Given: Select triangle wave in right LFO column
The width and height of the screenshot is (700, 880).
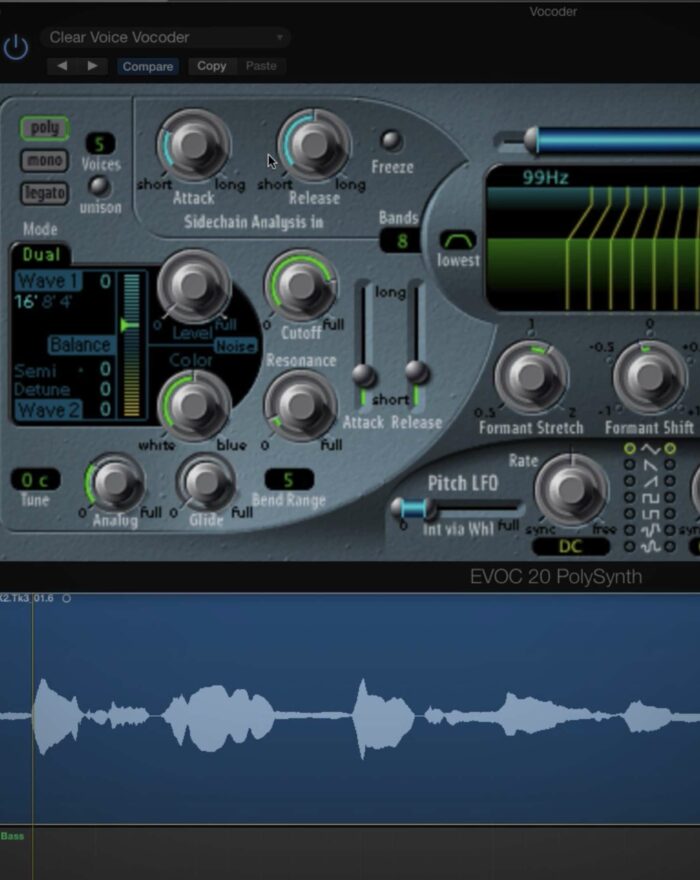Looking at the screenshot, I should (x=670, y=448).
